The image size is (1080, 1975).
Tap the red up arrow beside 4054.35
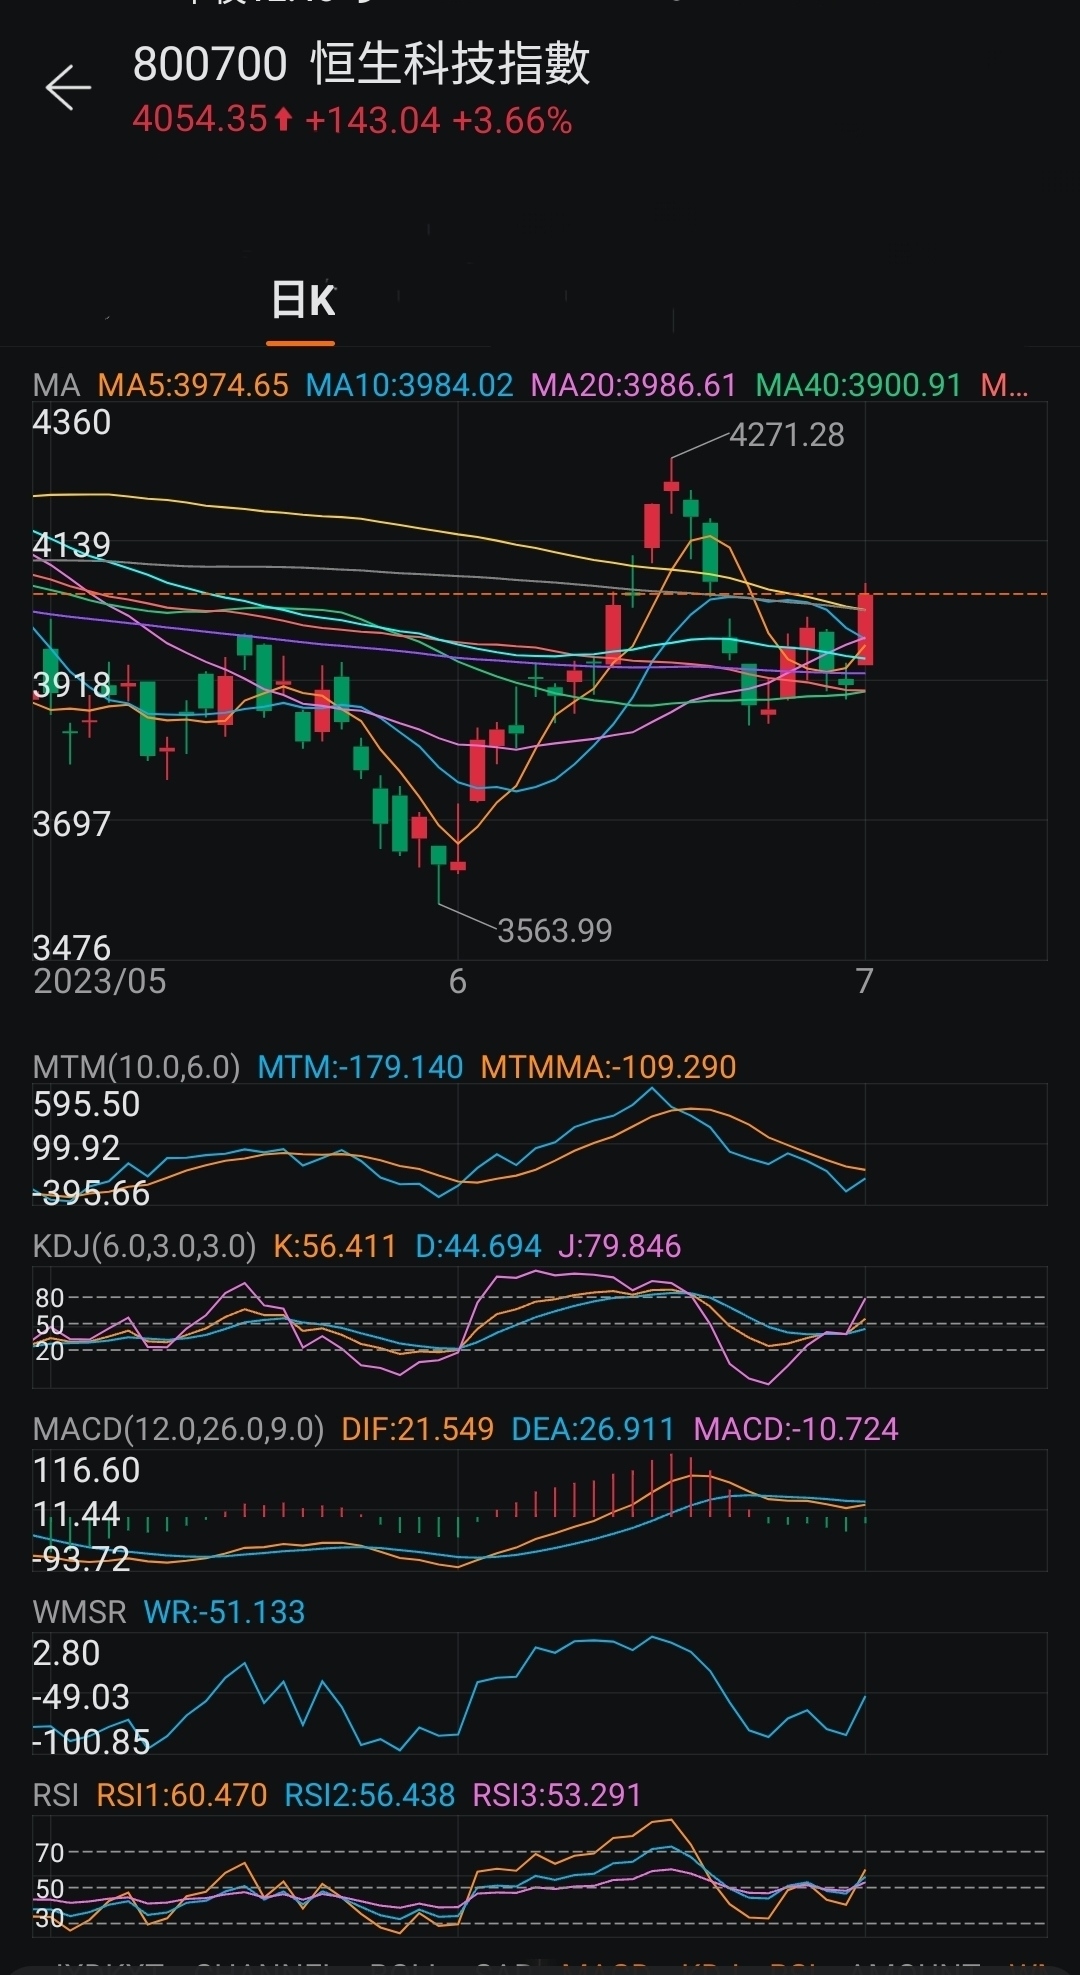tap(283, 121)
